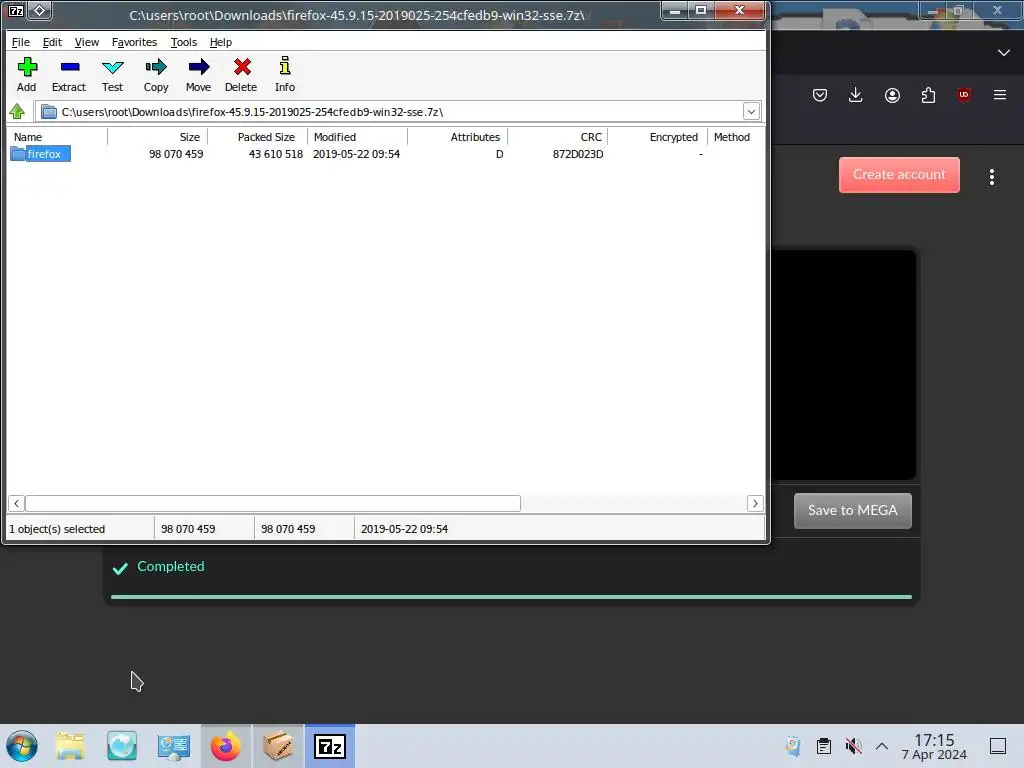Screen dimensions: 1024x768
Task: Click the archive path address field
Action: tap(391, 112)
